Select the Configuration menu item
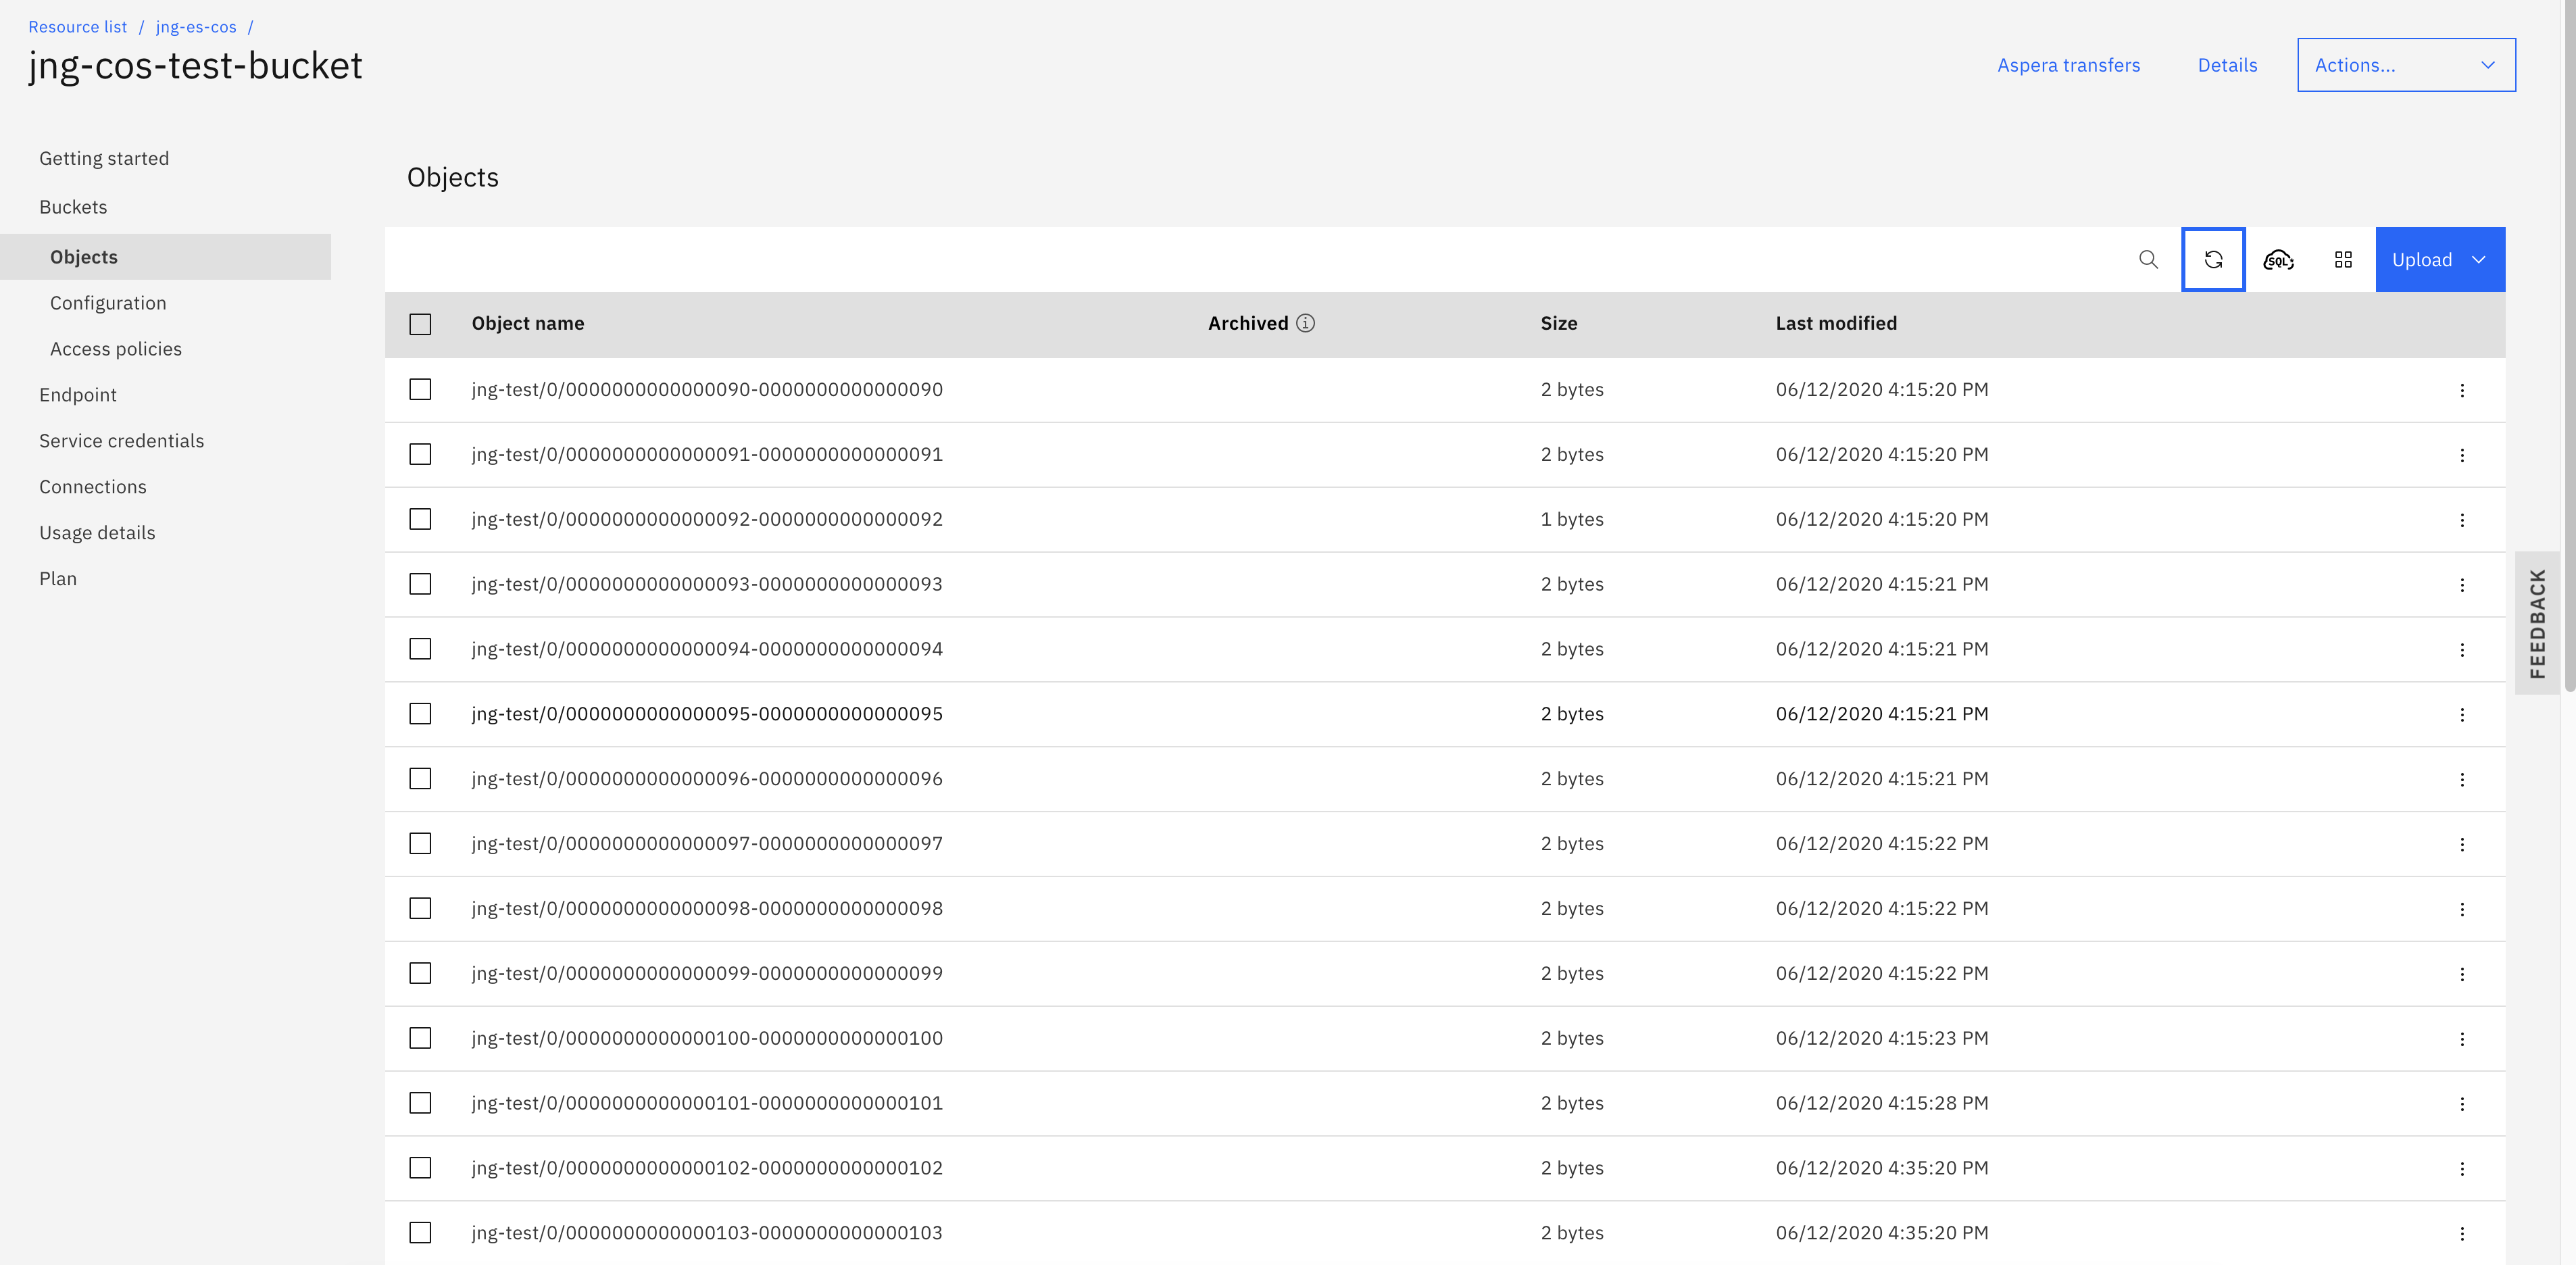Image resolution: width=2576 pixels, height=1265 pixels. (107, 302)
